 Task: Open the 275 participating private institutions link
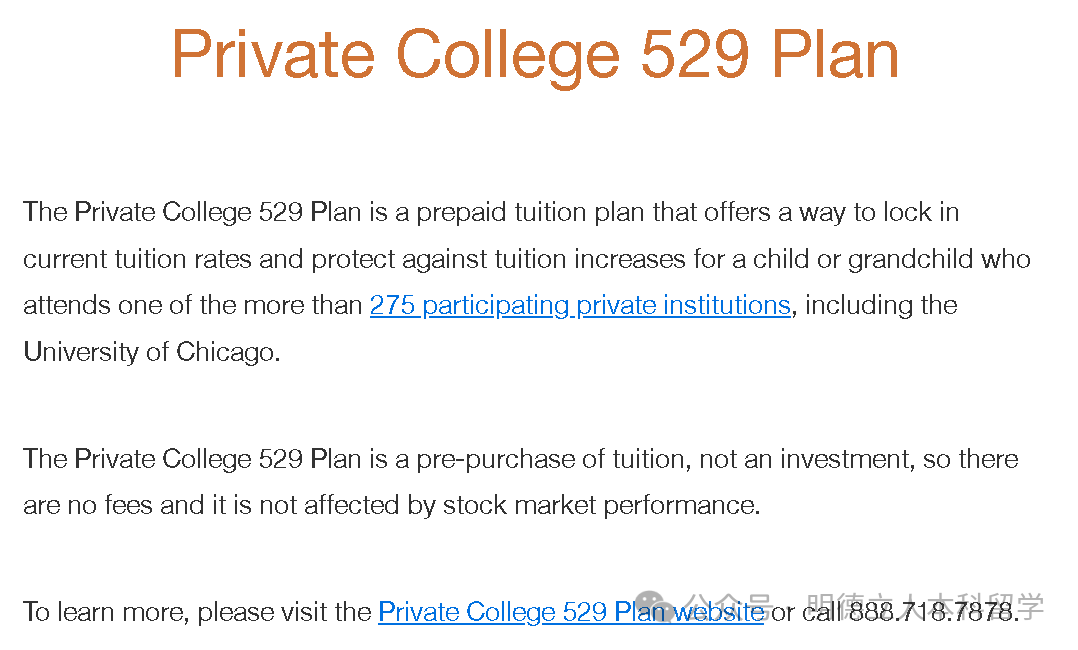[580, 305]
